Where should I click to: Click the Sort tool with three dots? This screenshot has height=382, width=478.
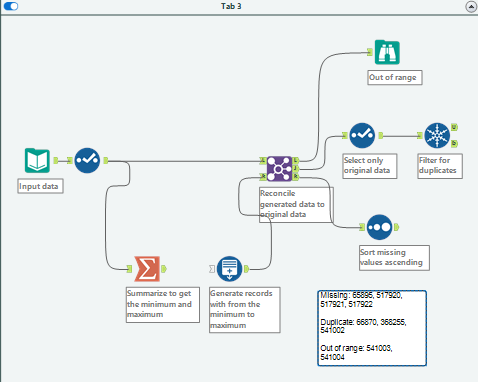click(x=379, y=227)
